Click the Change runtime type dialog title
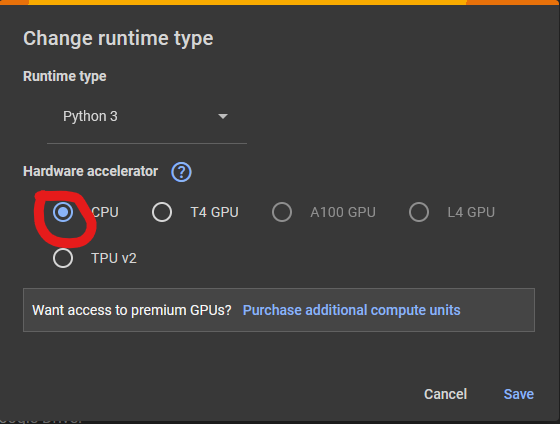 click(118, 38)
